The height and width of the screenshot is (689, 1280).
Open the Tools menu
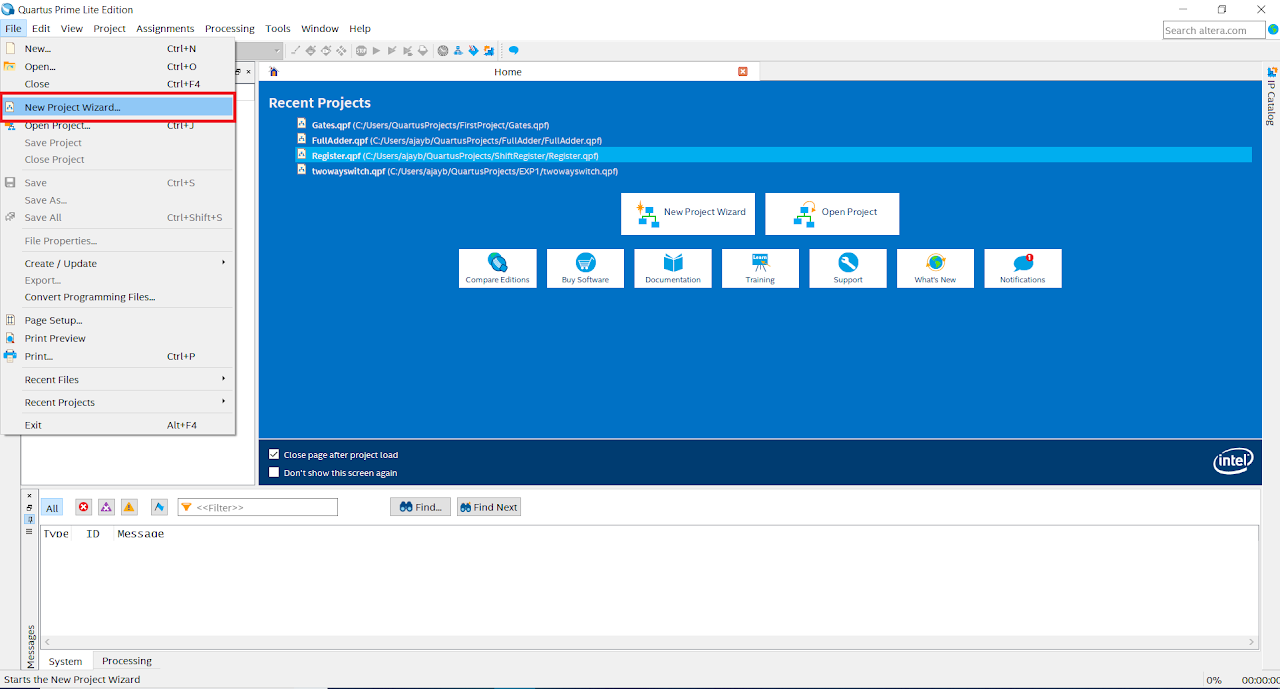pyautogui.click(x=278, y=28)
